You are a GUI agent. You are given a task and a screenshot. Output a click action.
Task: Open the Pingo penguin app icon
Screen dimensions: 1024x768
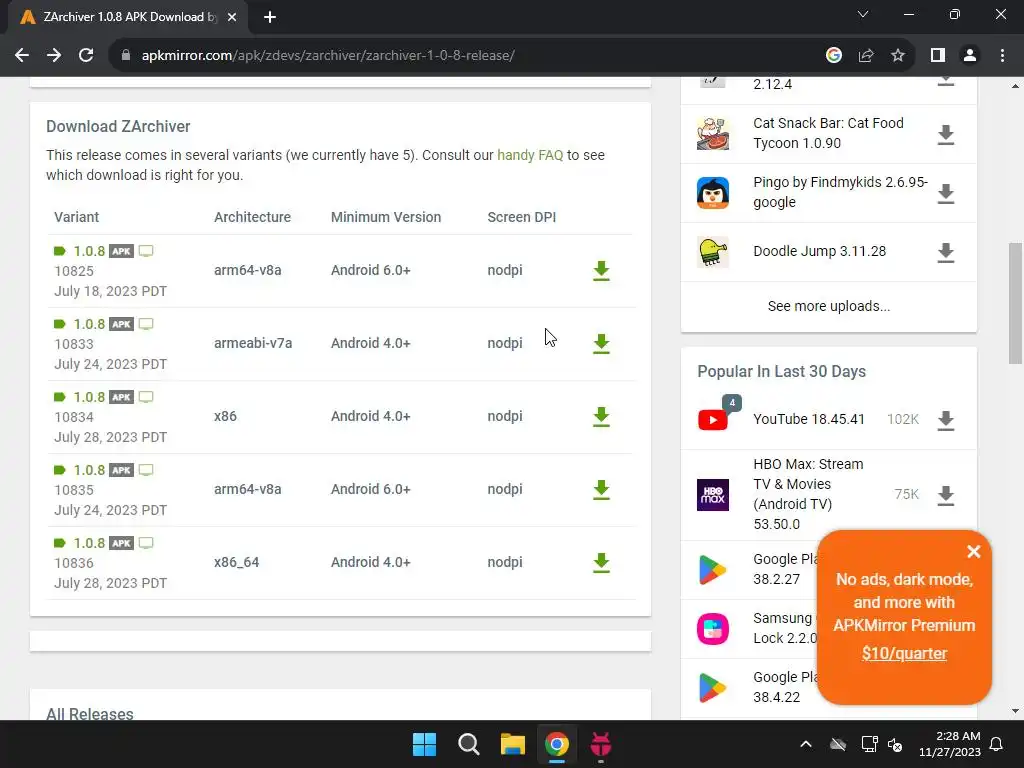click(x=712, y=193)
